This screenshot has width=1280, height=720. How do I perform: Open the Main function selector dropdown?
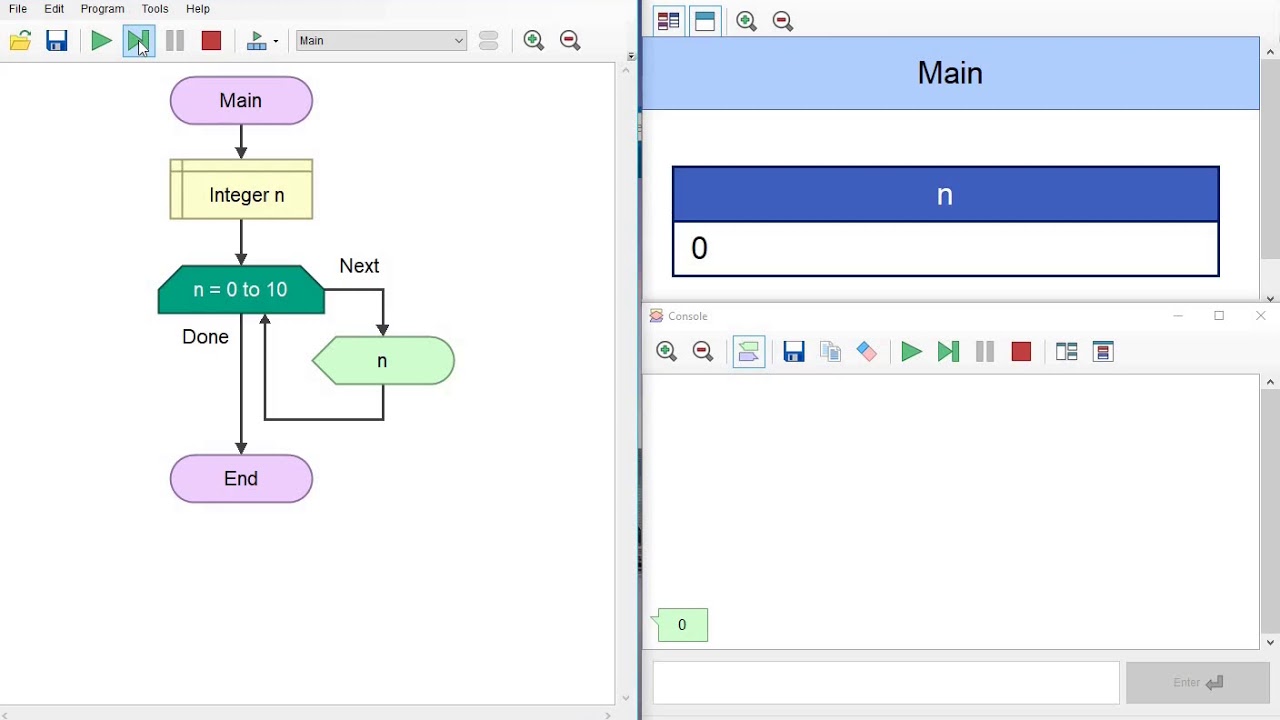pyautogui.click(x=381, y=41)
